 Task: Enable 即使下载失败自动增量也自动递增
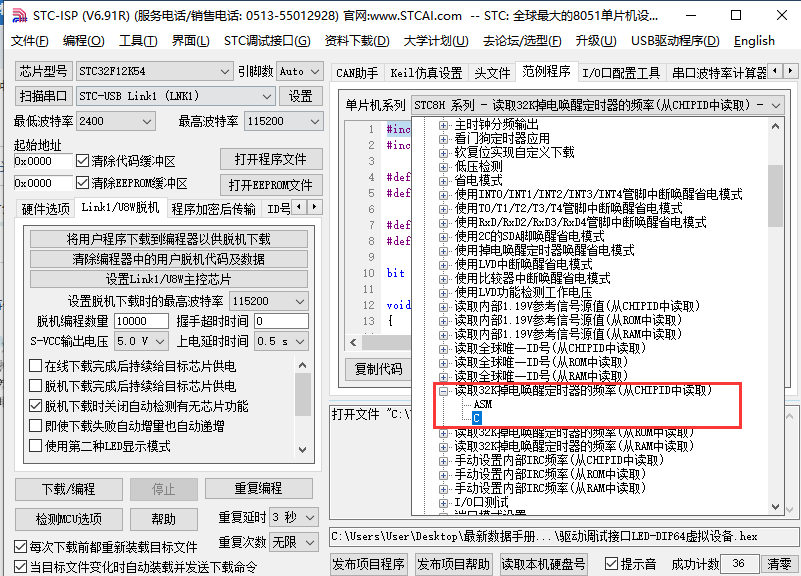35,426
